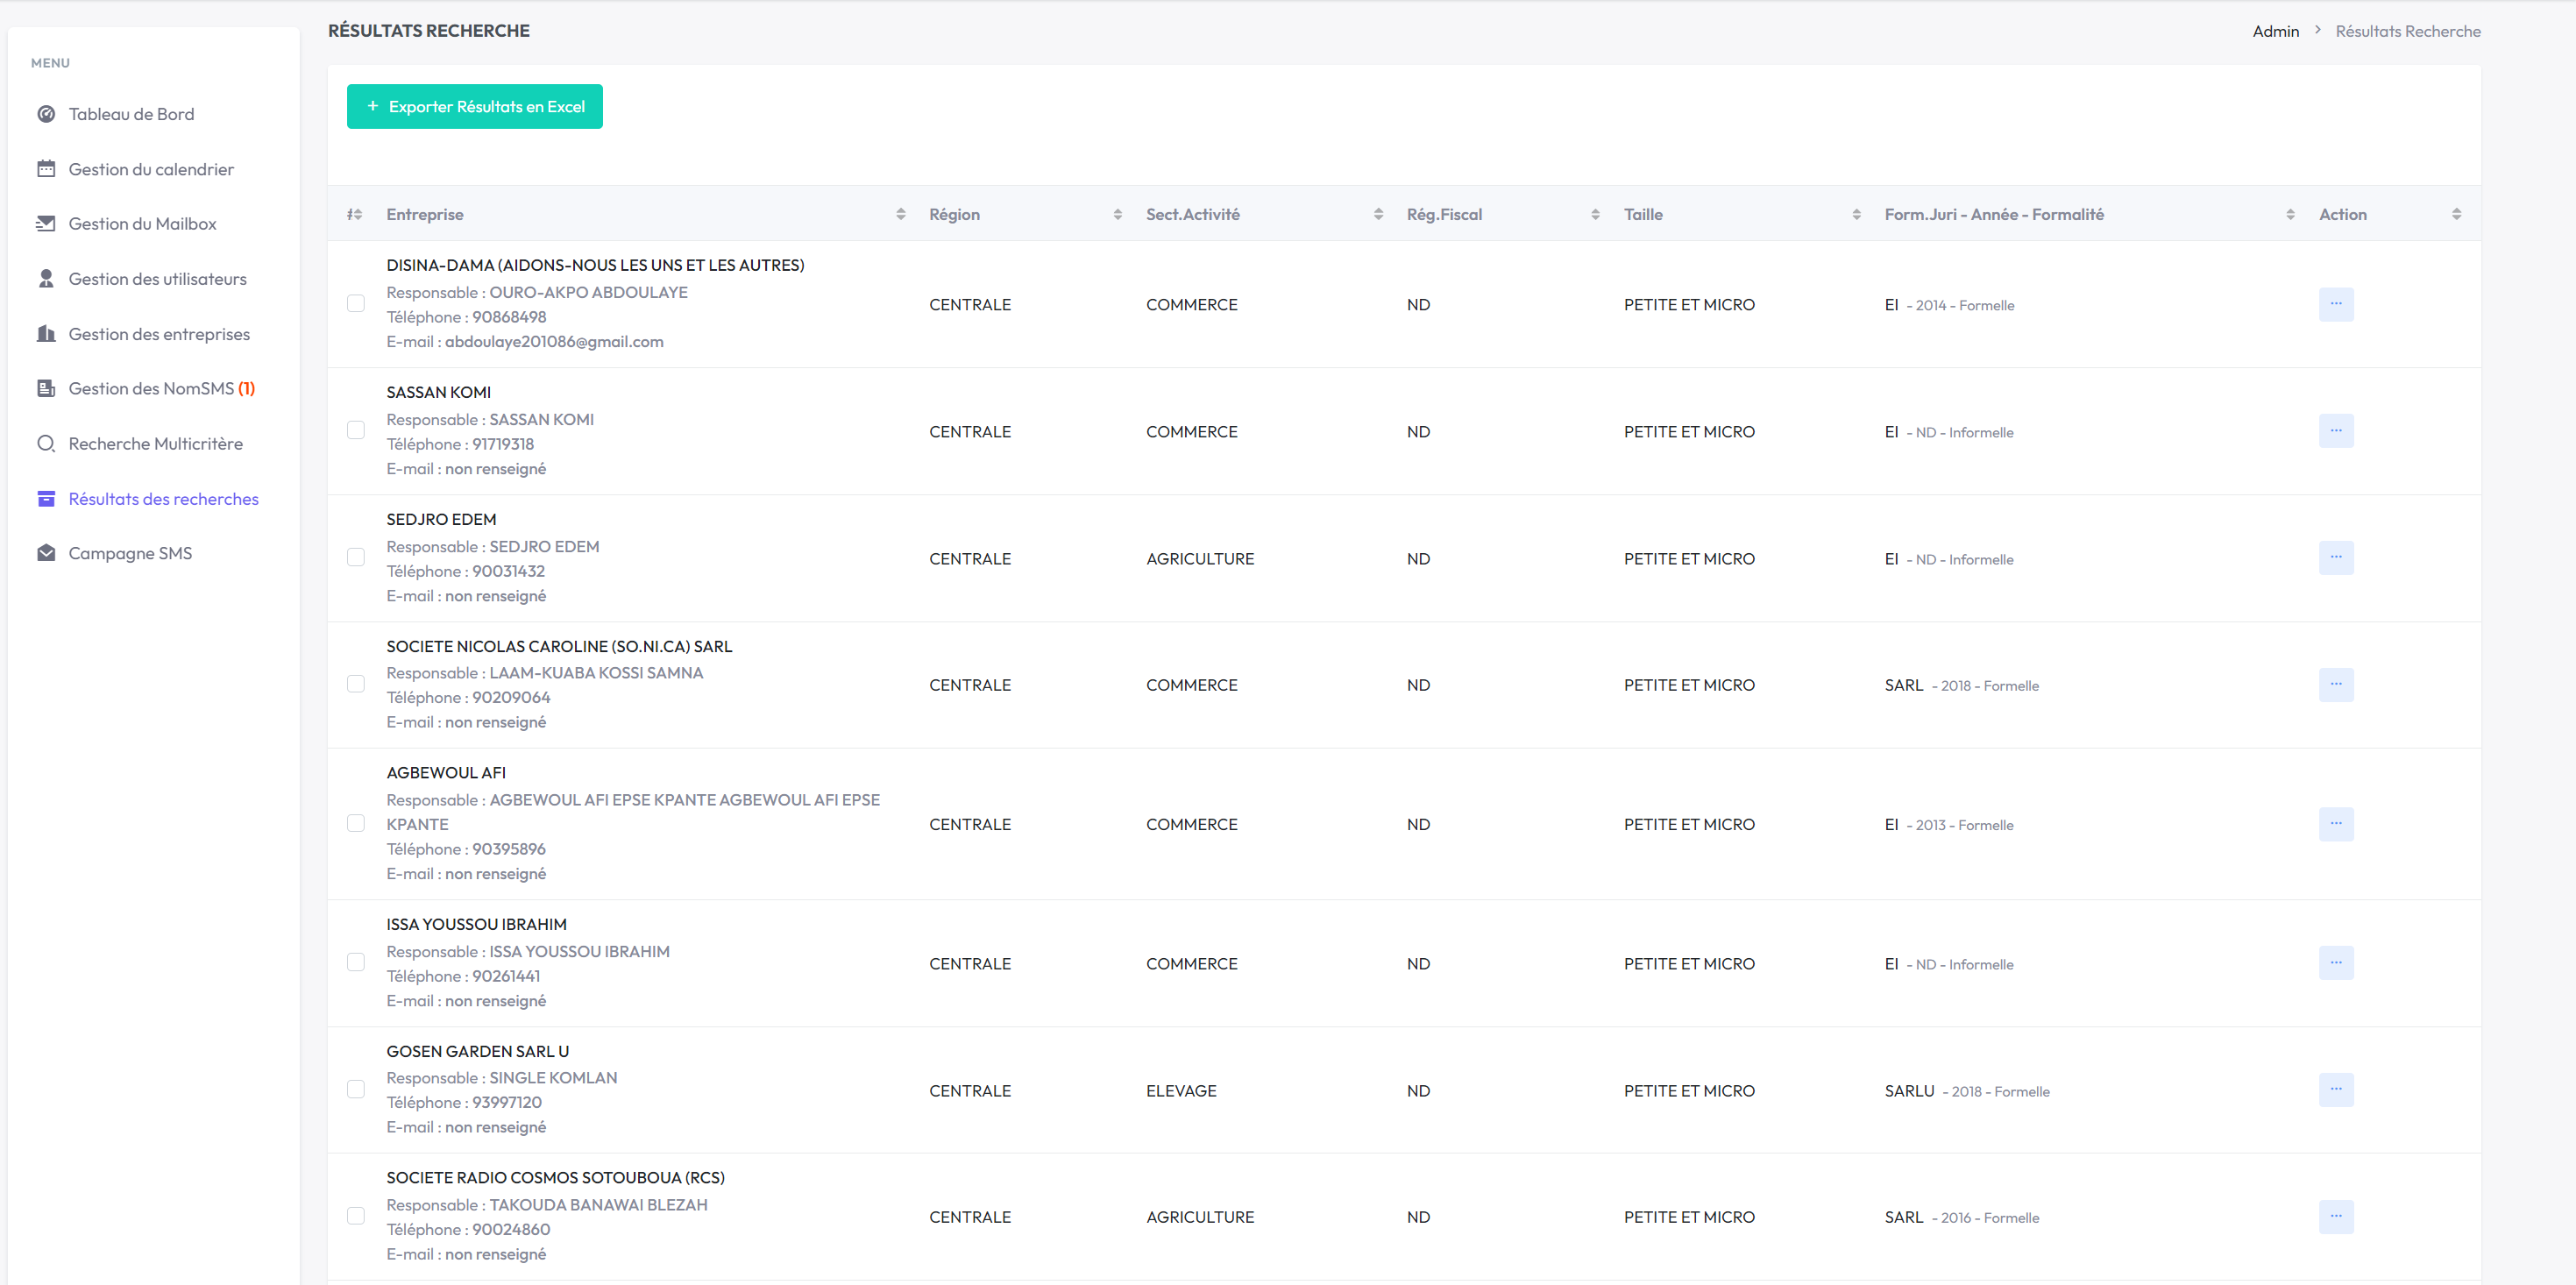2576x1285 pixels.
Task: Click Résultats Recherche breadcrumb
Action: 2407,31
